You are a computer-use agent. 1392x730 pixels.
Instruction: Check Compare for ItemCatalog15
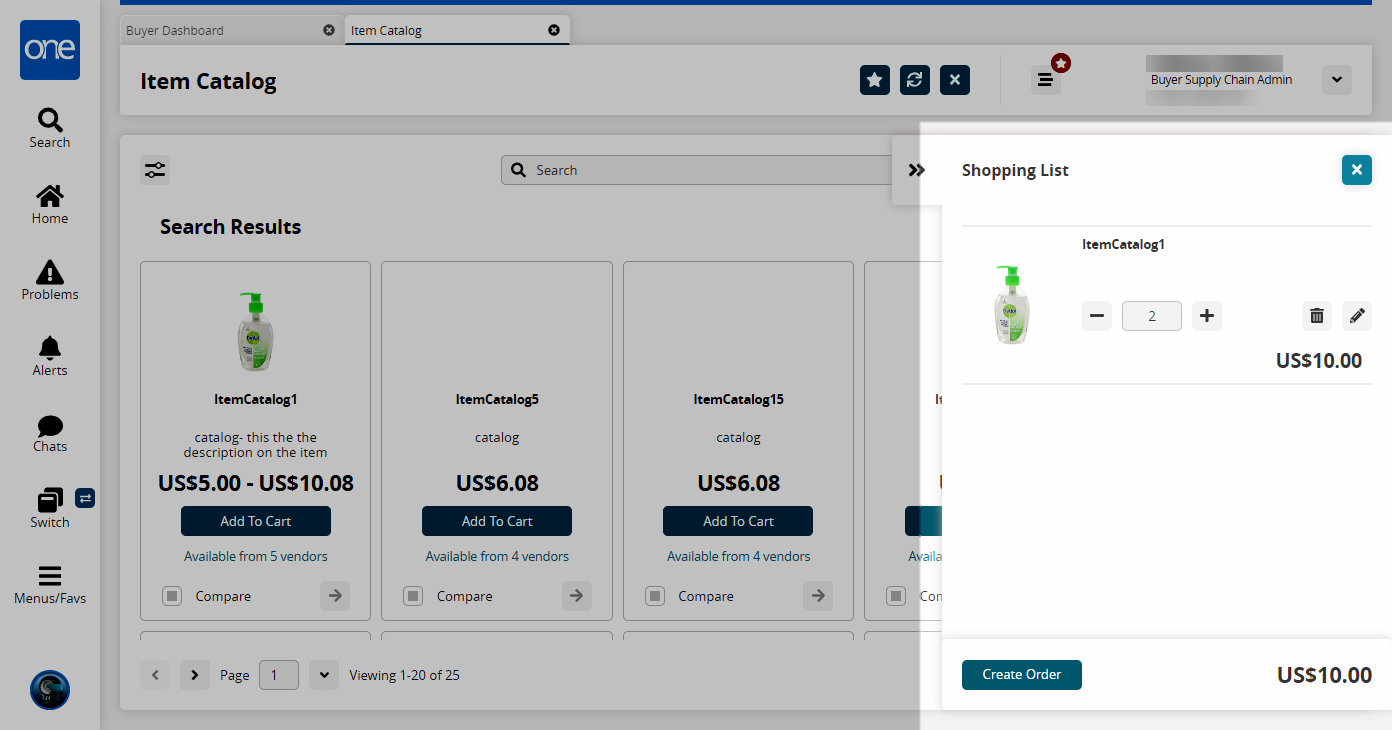pos(655,596)
